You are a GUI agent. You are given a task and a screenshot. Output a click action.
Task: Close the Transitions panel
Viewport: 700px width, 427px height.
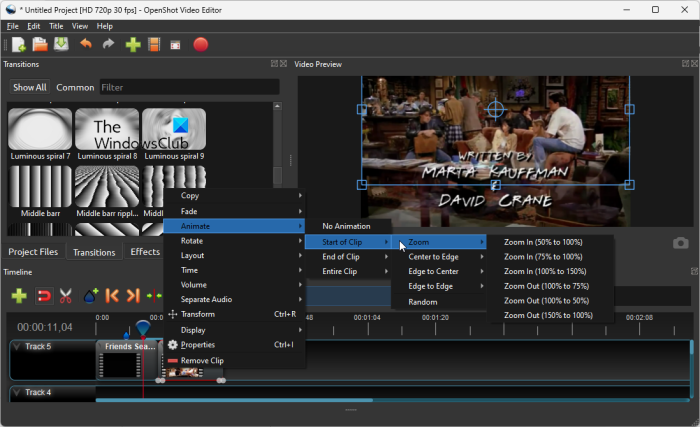(283, 64)
